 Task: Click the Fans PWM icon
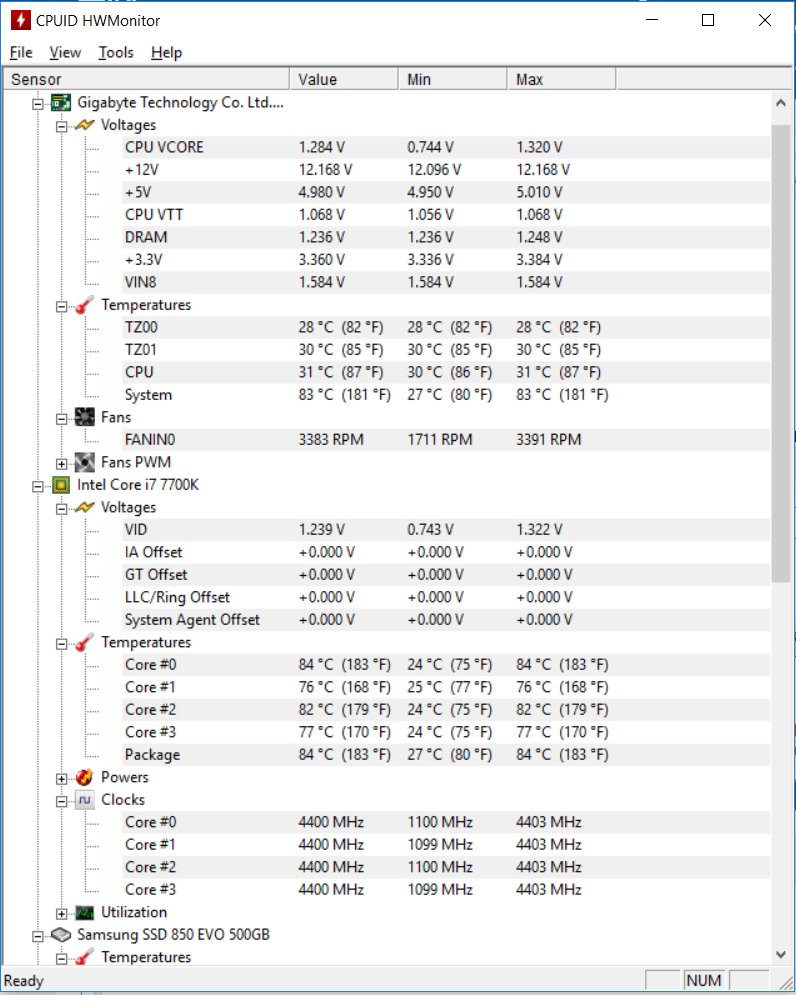click(84, 462)
